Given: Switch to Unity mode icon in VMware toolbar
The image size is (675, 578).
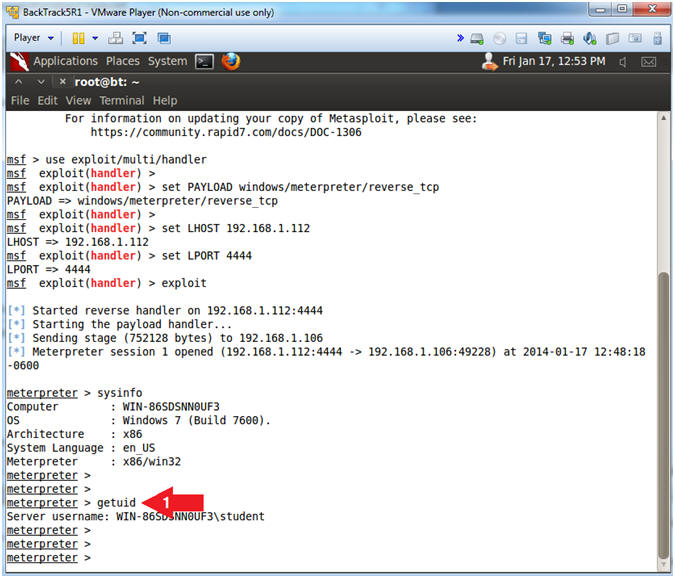Looking at the screenshot, I should 164,38.
